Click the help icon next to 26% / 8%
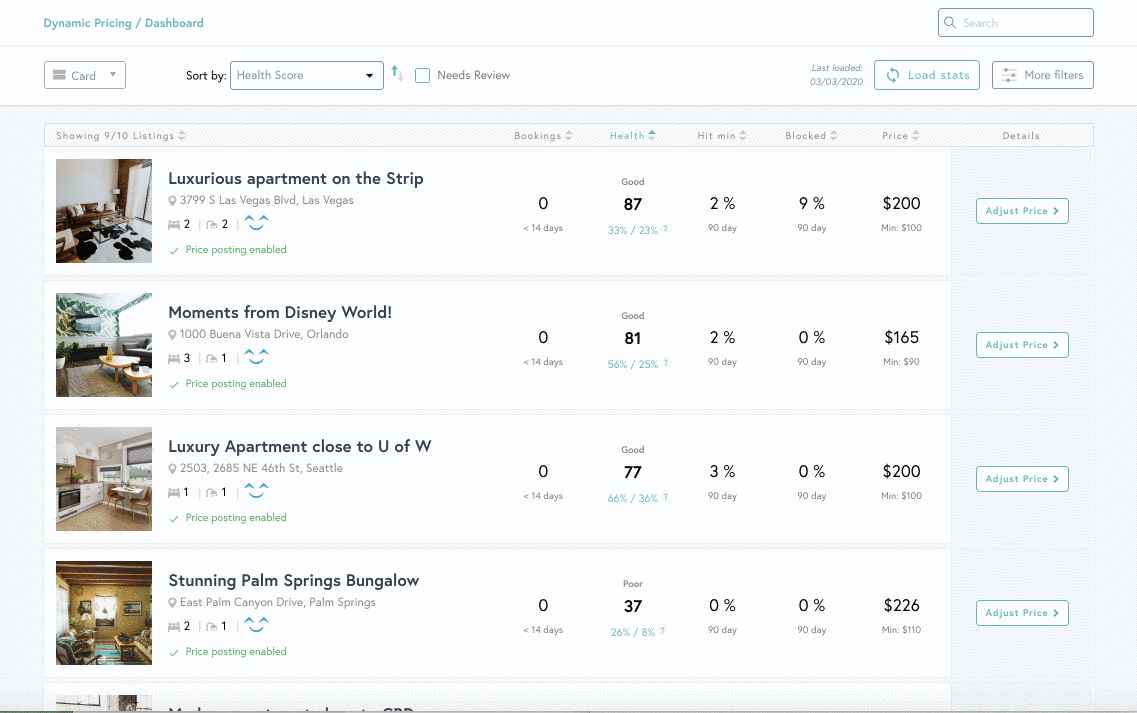 [662, 631]
